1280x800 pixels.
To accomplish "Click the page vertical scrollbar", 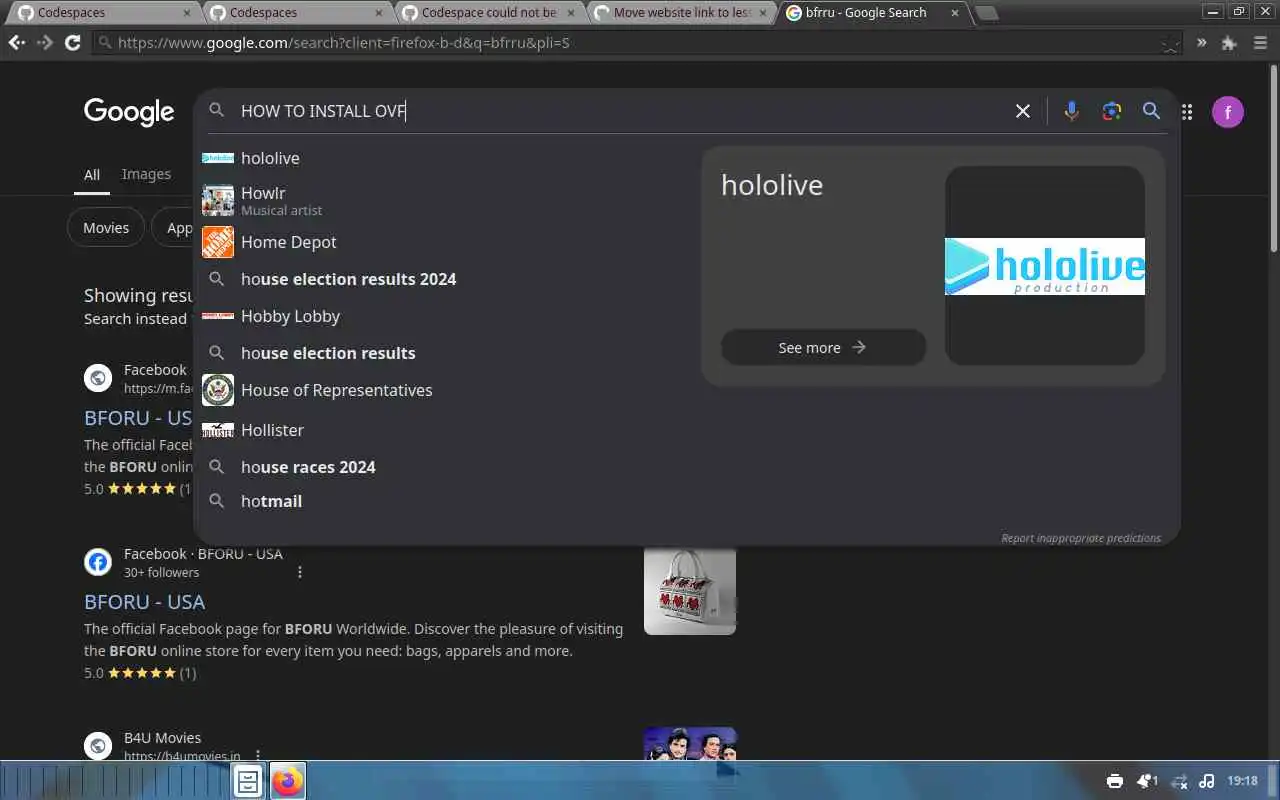I will (1273, 160).
